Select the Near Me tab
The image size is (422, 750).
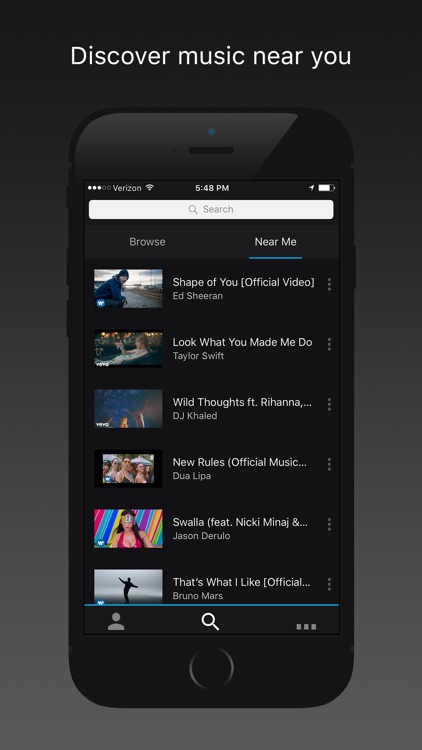[276, 242]
